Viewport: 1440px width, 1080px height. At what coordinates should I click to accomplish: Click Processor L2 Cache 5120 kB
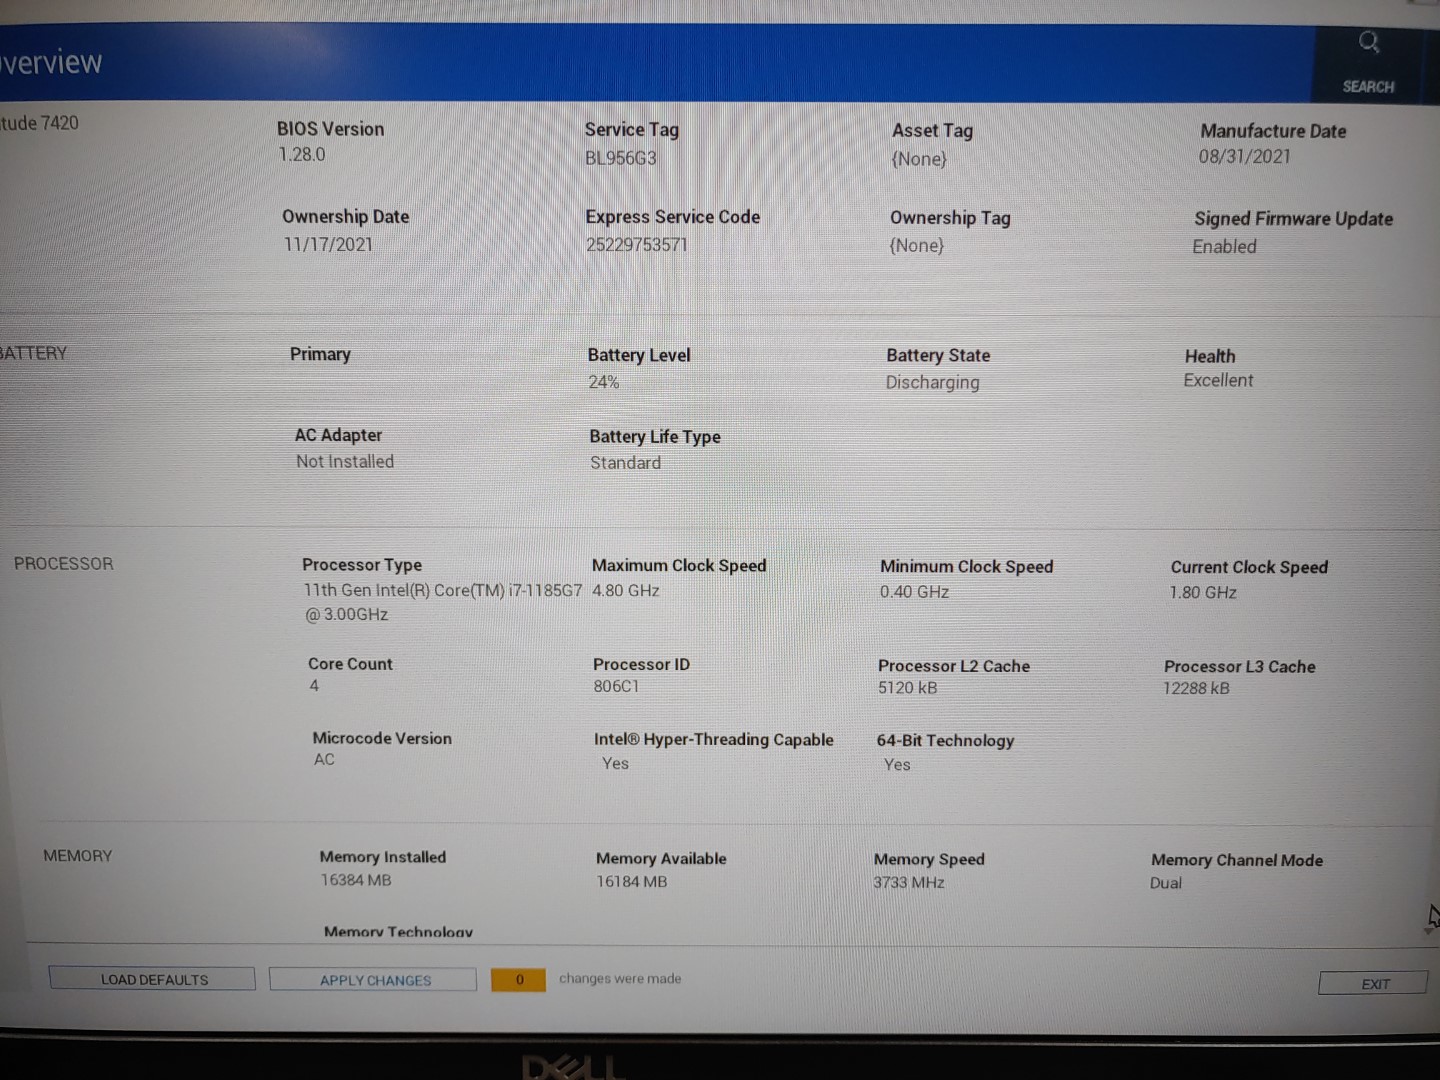[908, 688]
